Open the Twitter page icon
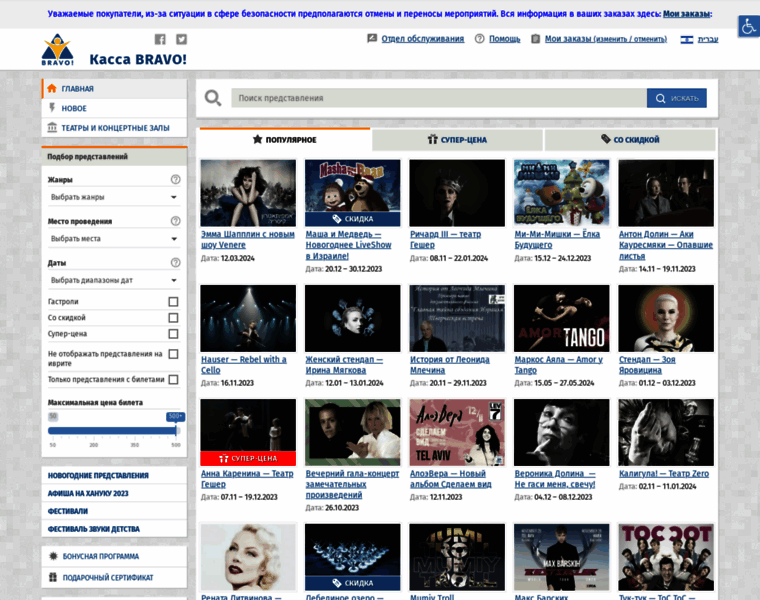 pos(181,39)
